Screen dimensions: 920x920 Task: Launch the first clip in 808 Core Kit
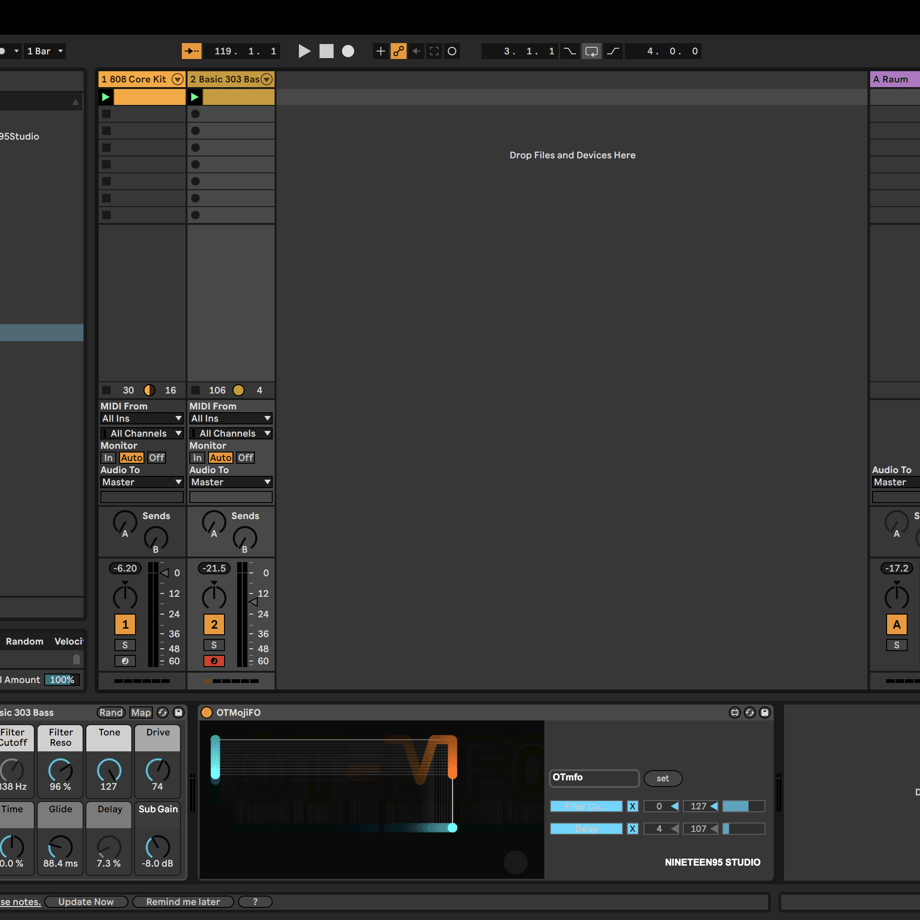coord(106,97)
